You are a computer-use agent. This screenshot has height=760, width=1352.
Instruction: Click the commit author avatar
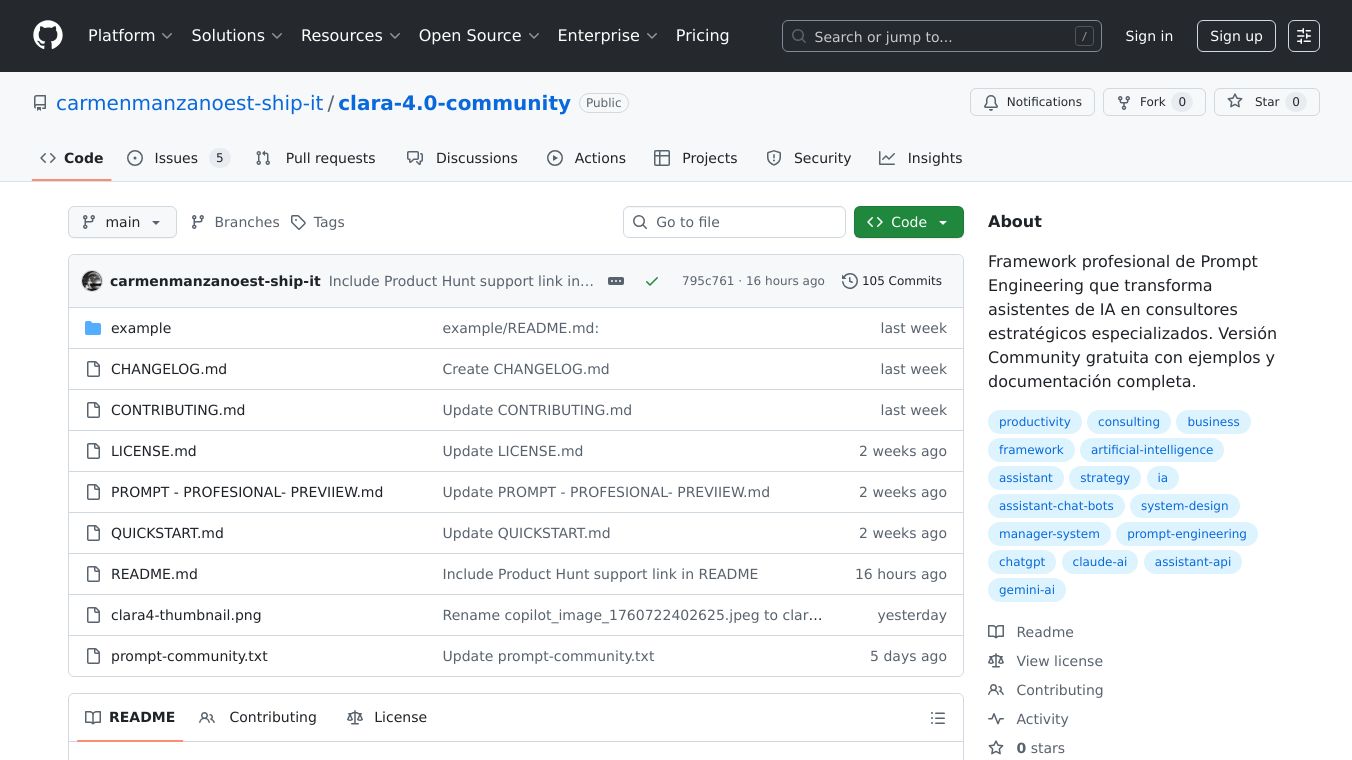(x=92, y=281)
